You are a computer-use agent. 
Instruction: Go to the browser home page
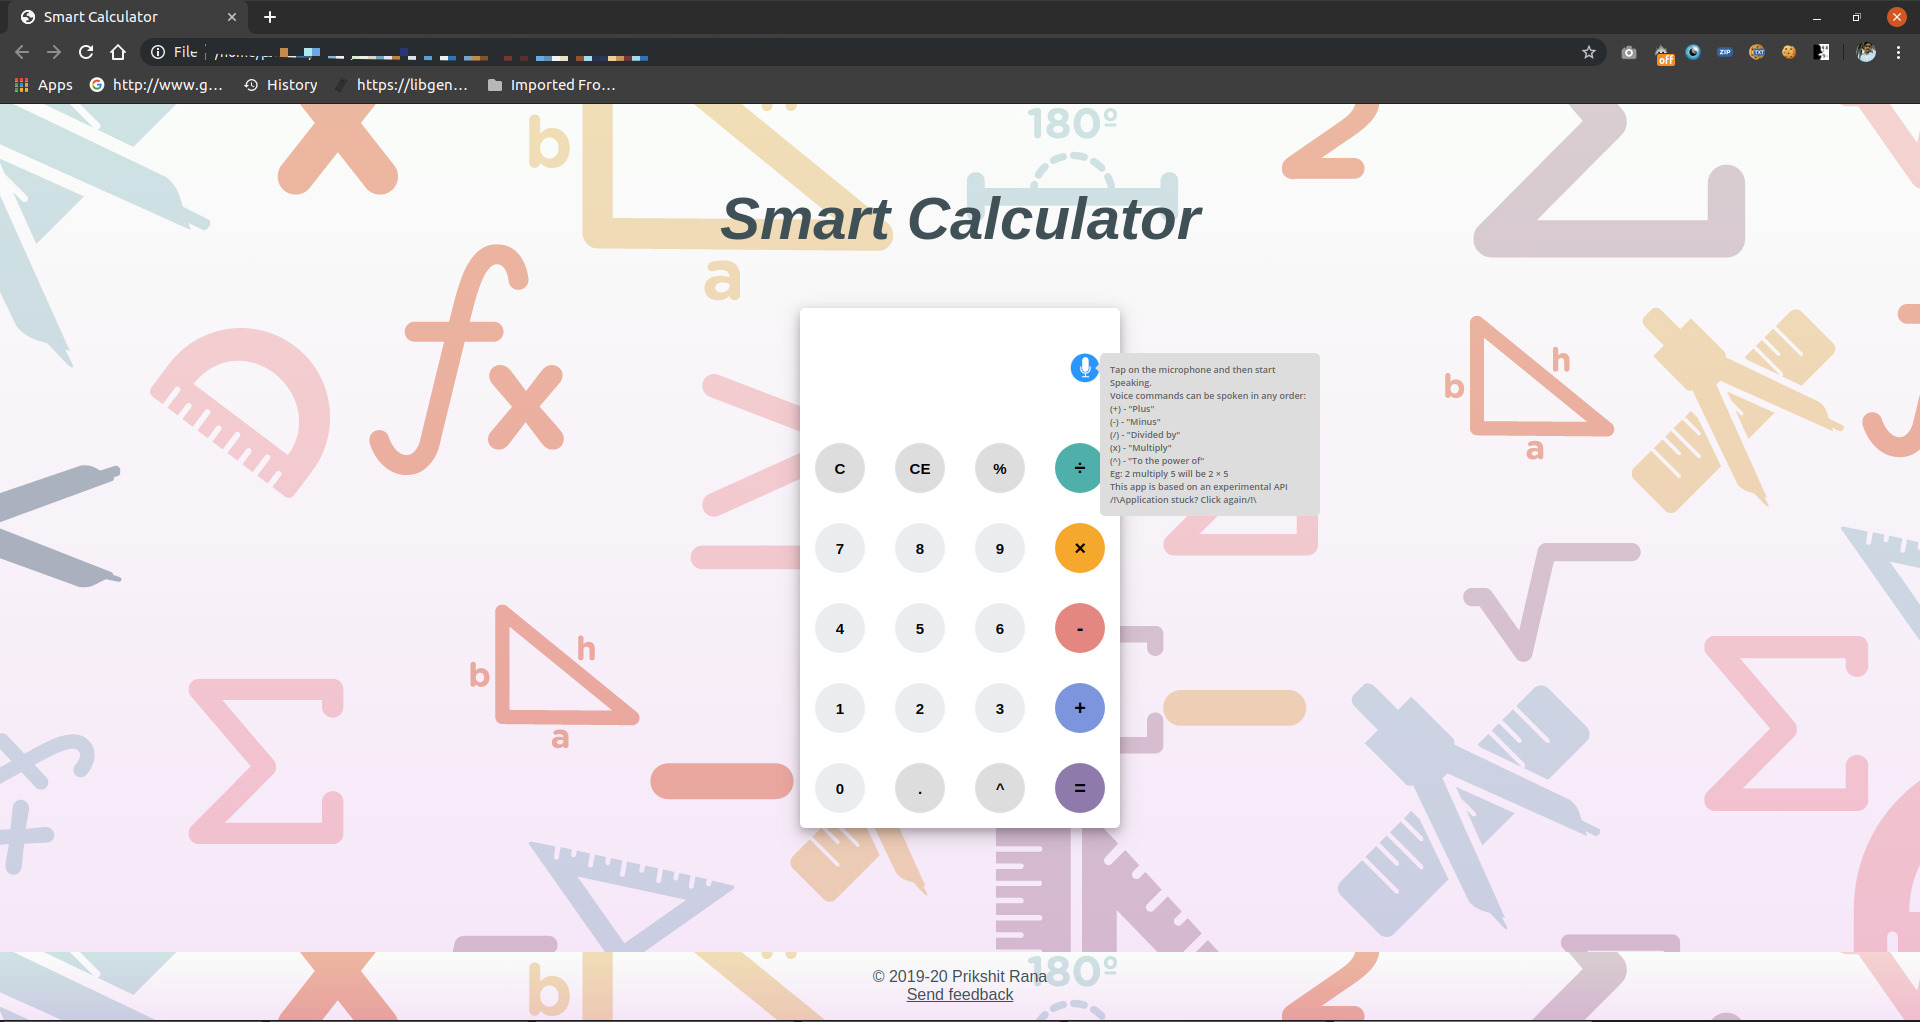pyautogui.click(x=119, y=52)
